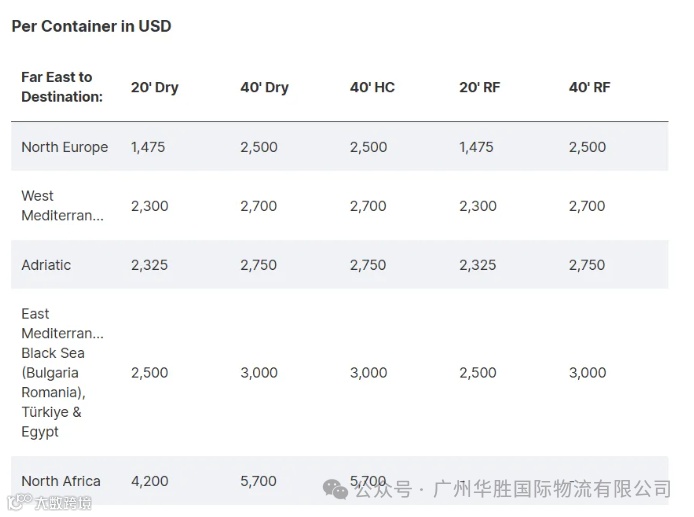Click the 40' RF column header
The image size is (694, 517).
click(589, 87)
